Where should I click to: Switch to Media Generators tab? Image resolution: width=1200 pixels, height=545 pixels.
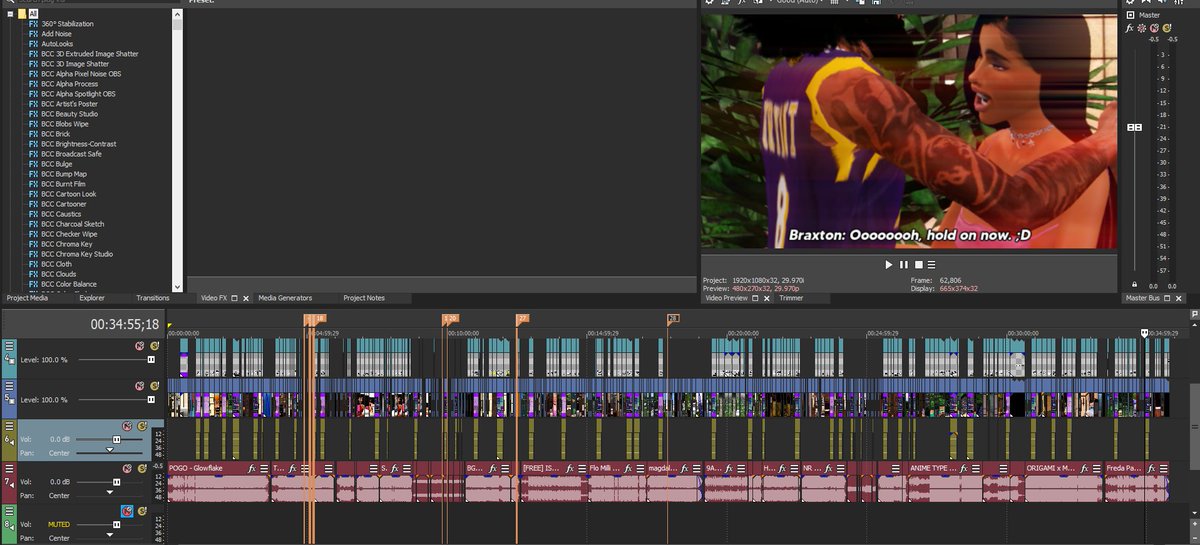tap(285, 298)
